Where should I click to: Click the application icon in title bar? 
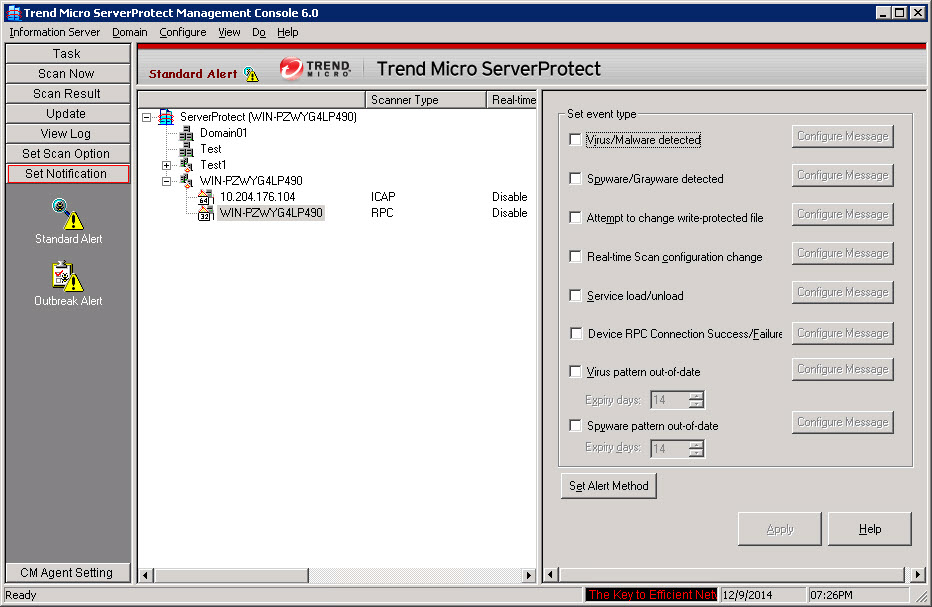13,12
